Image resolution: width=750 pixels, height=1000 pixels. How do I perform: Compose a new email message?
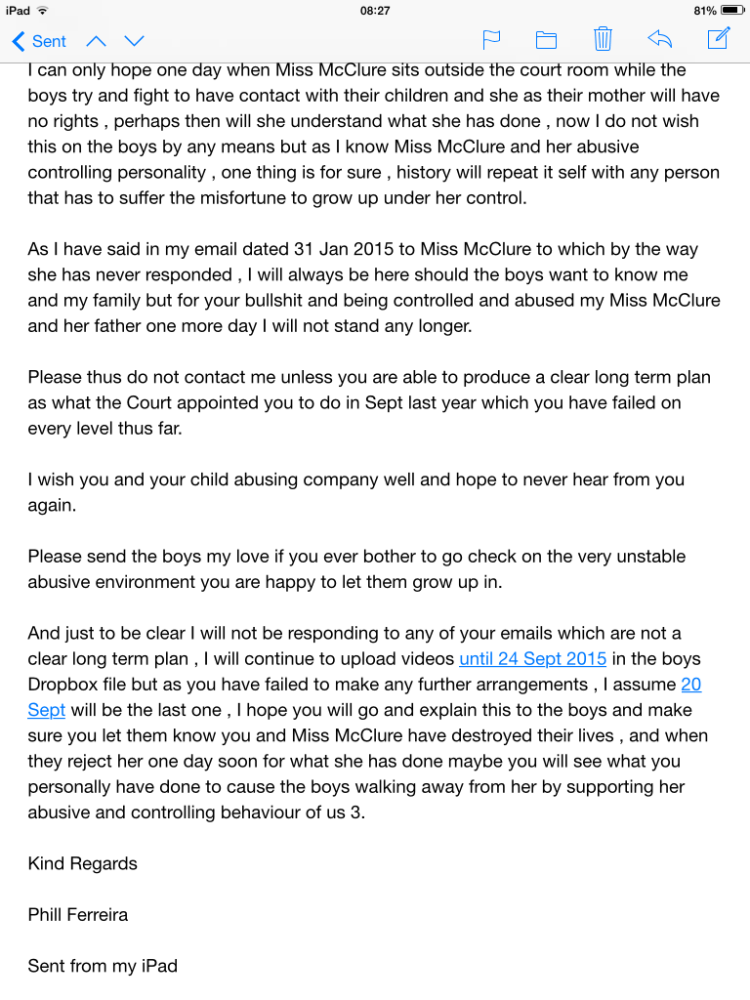(718, 39)
